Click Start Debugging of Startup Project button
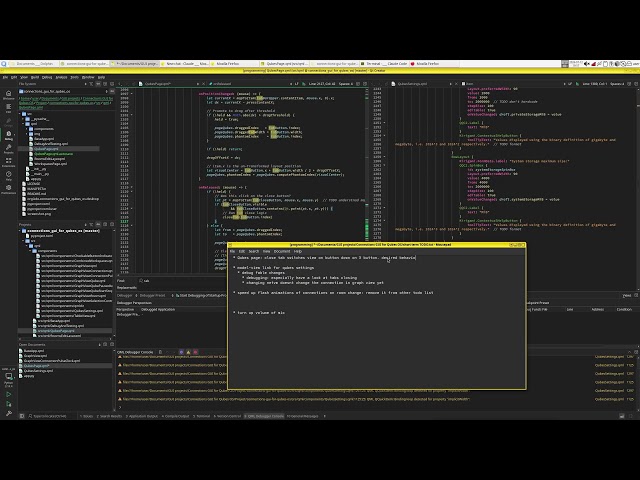This screenshot has height=480, width=640. pyautogui.click(x=201, y=295)
